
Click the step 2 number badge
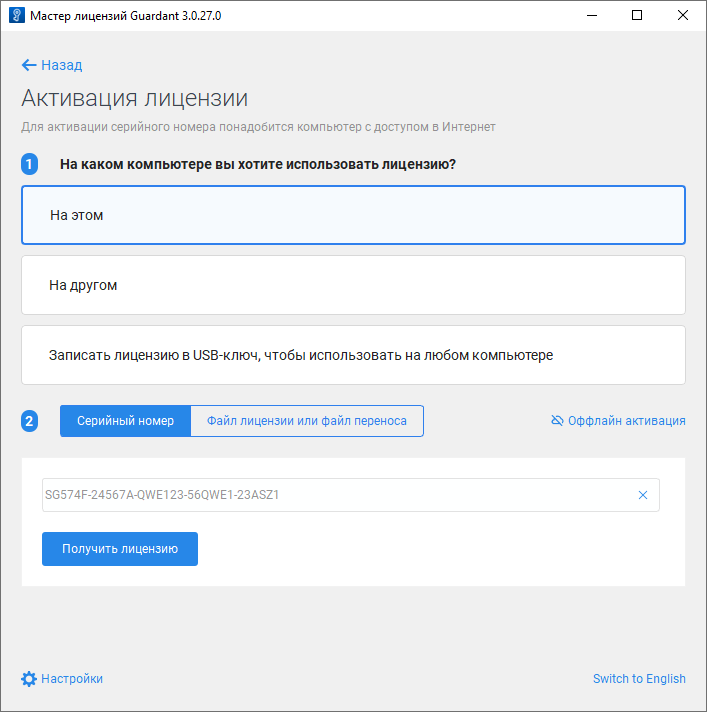pos(29,421)
